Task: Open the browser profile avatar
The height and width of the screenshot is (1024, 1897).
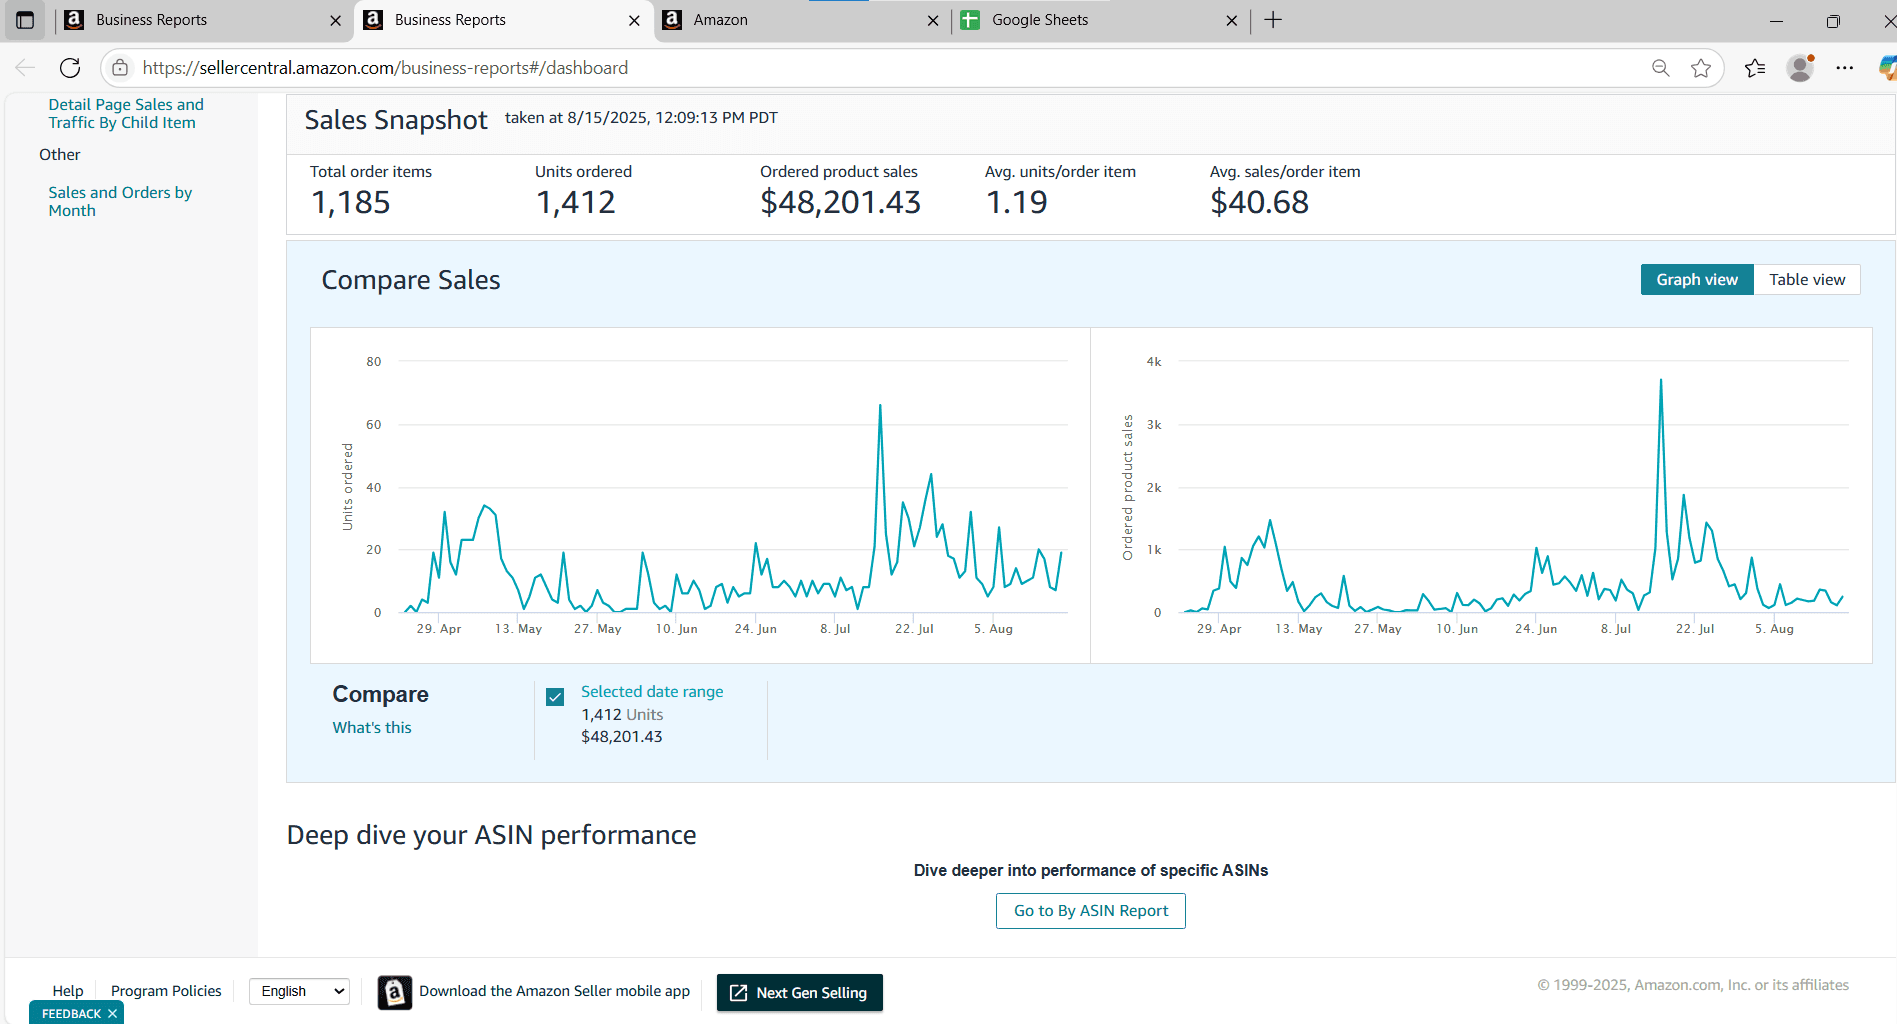Action: point(1801,68)
